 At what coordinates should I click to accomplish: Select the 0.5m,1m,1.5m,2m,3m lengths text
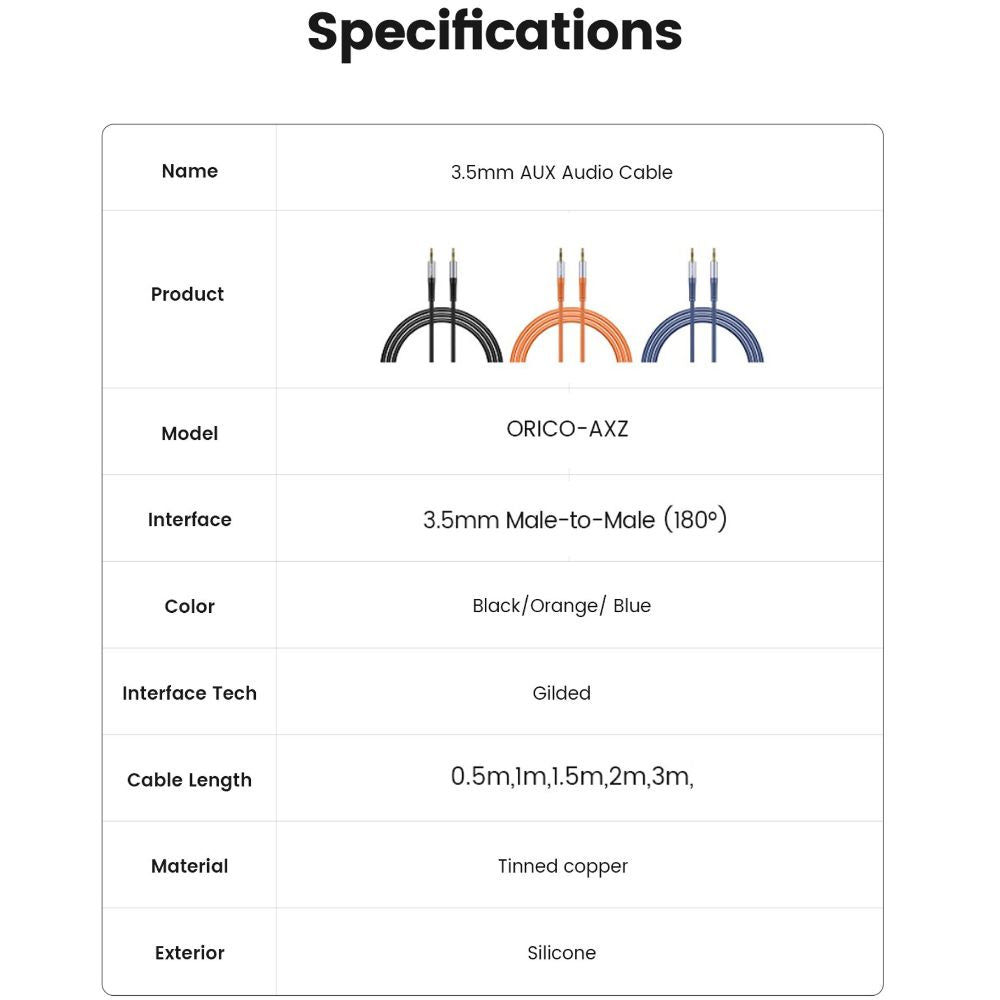(x=572, y=777)
